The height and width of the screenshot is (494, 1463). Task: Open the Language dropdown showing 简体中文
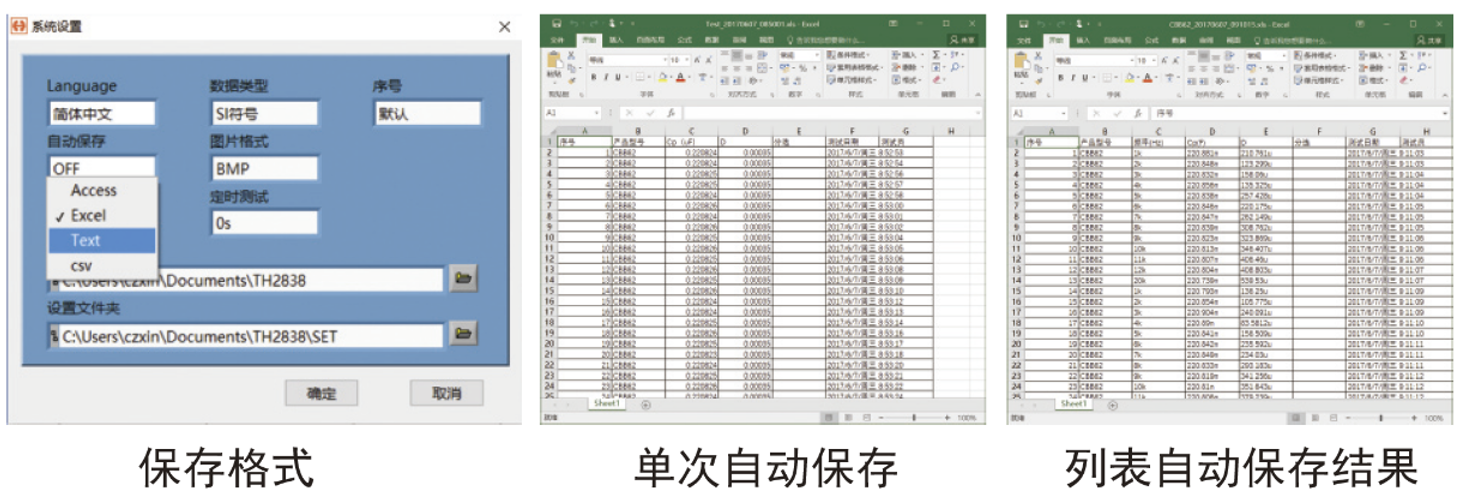point(101,113)
